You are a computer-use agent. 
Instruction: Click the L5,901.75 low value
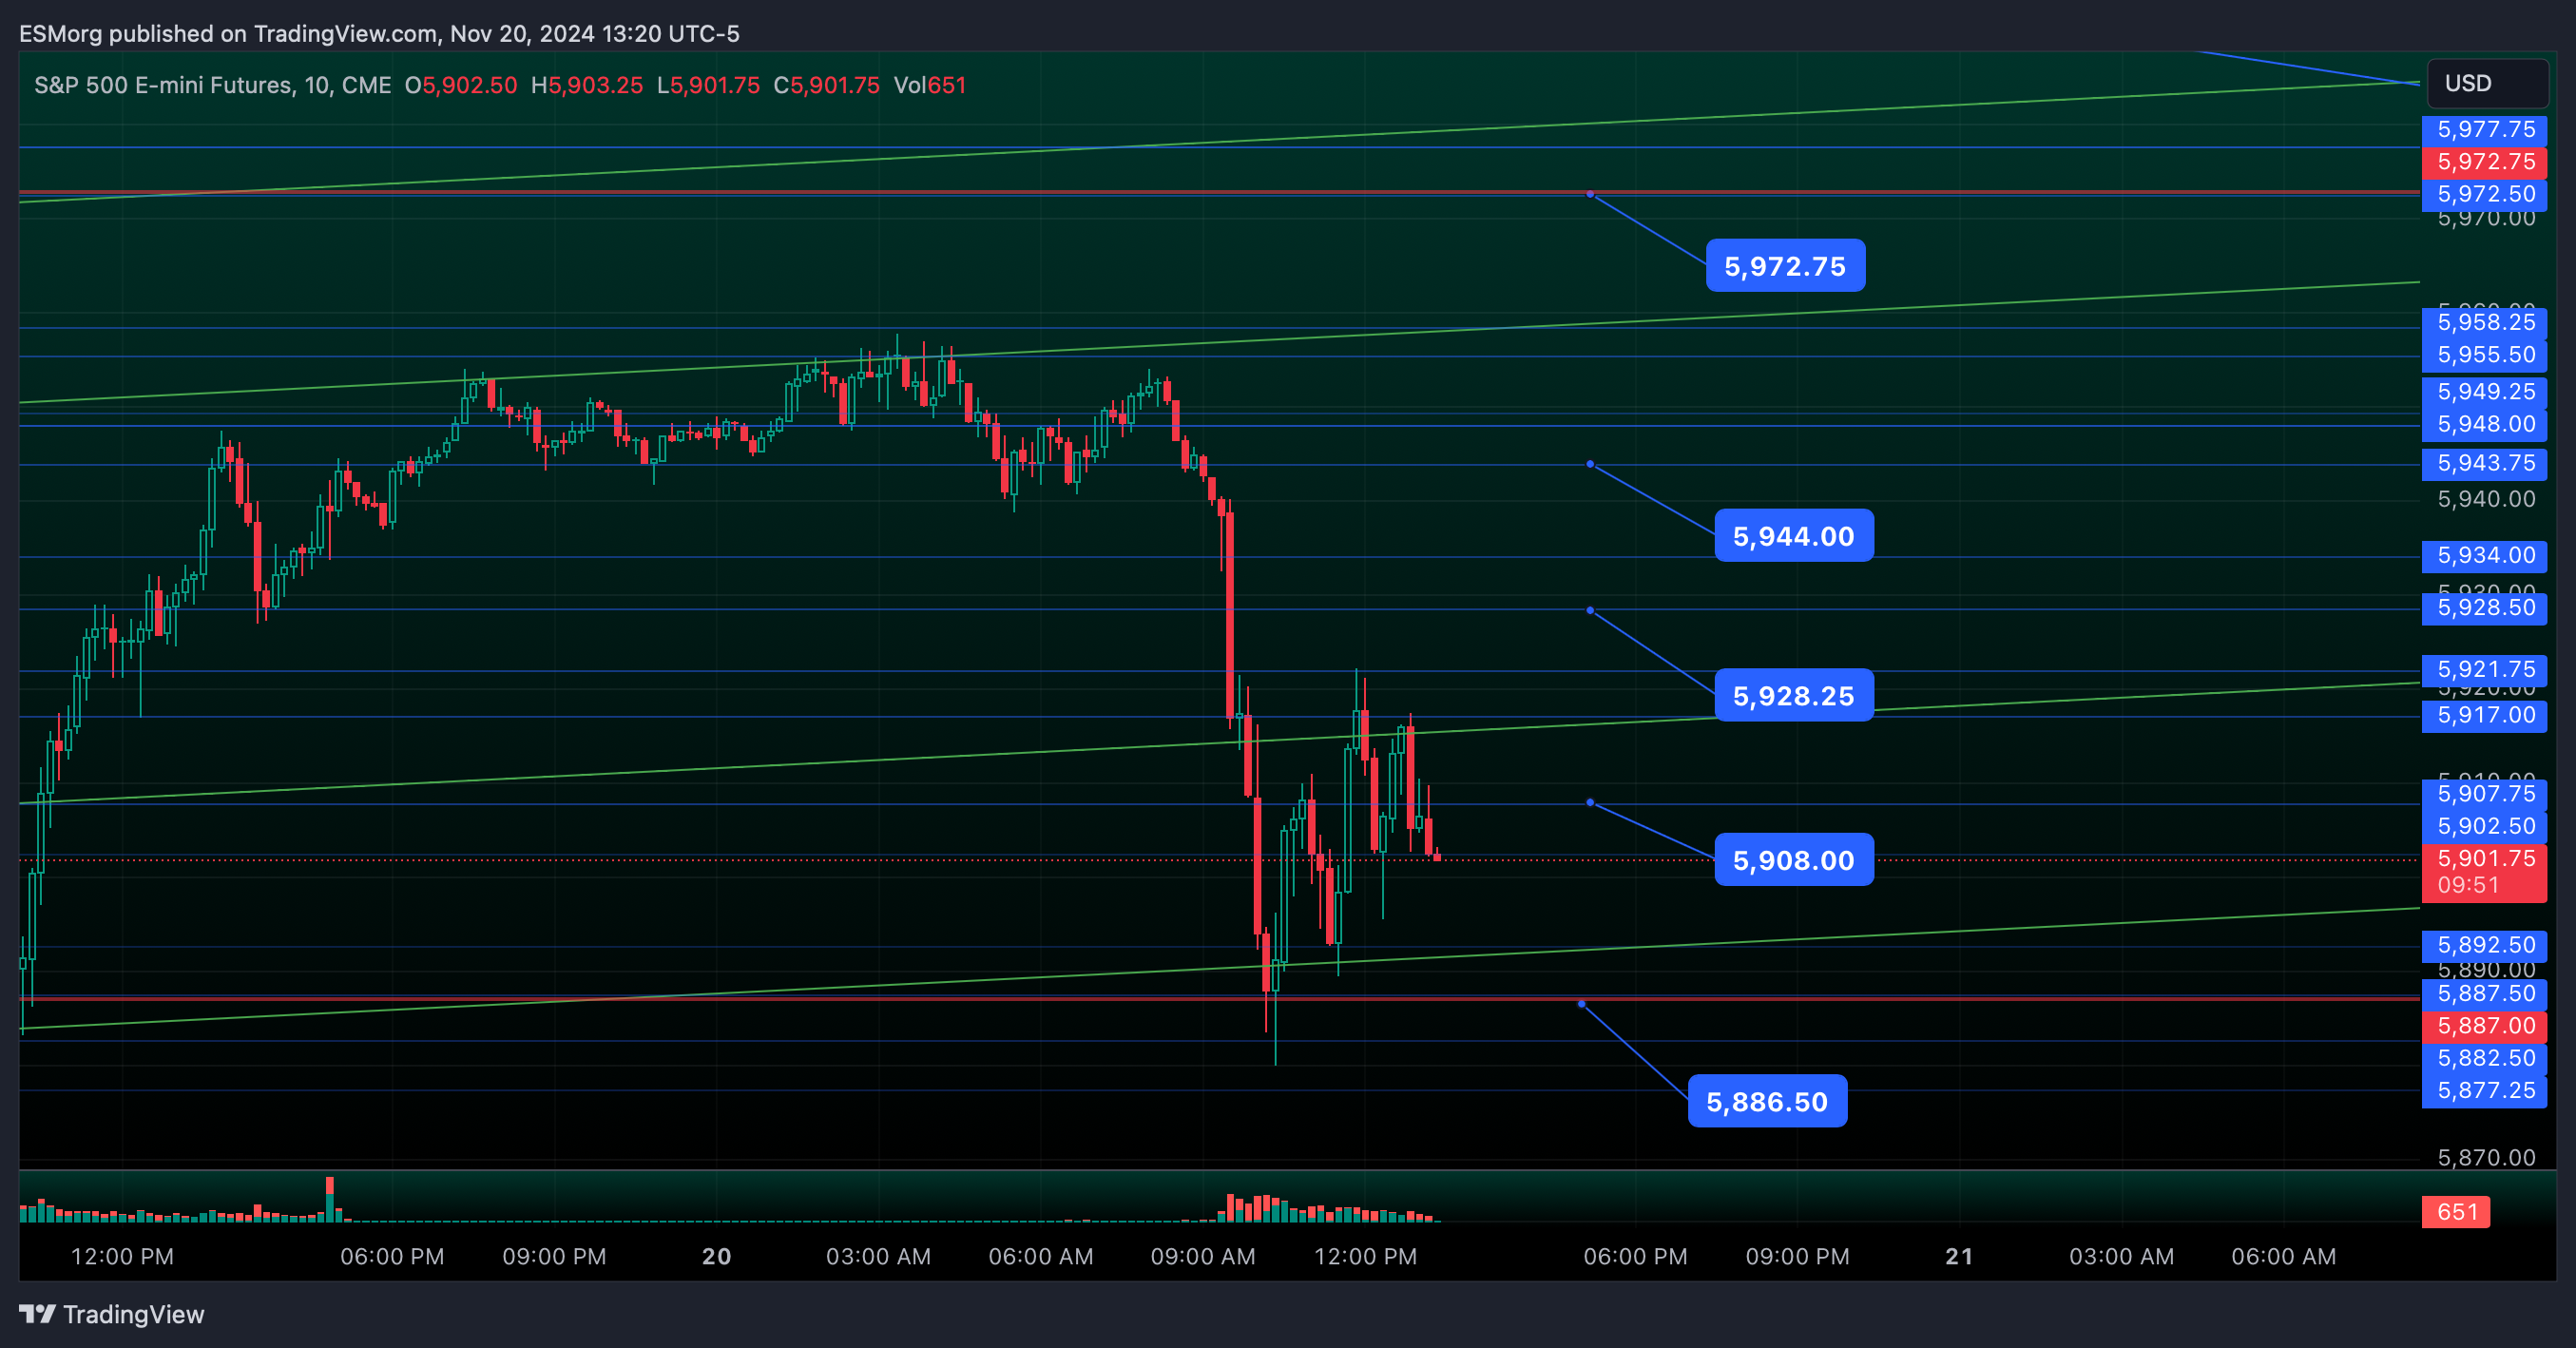click(x=708, y=85)
